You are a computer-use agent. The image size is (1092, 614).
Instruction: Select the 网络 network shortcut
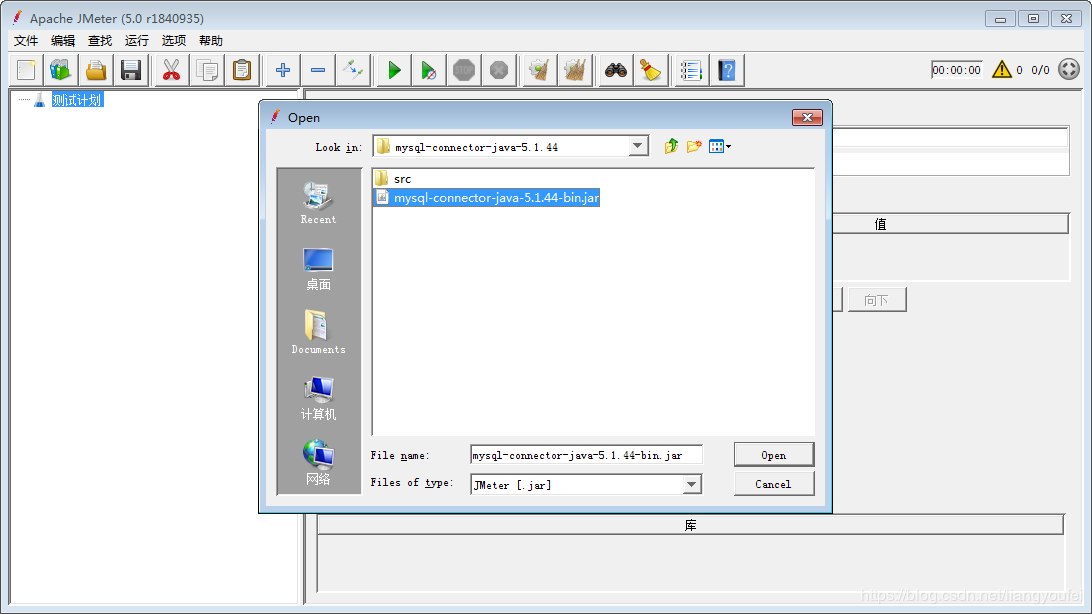point(318,462)
